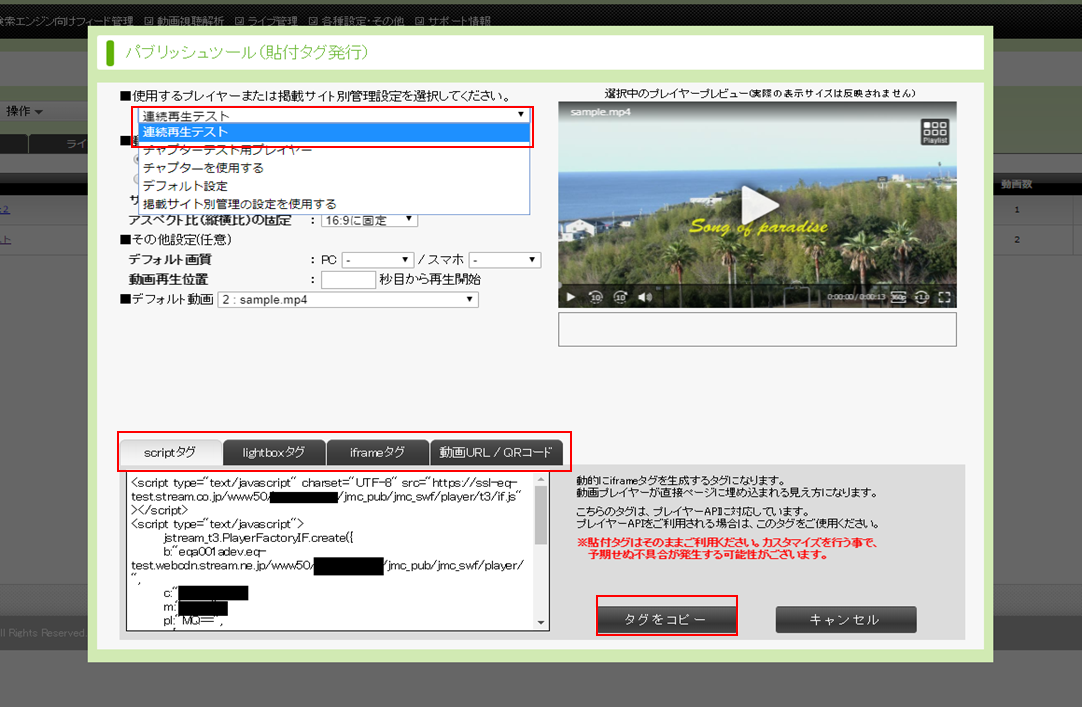Click the 動画数 column header in background table

tap(1016, 184)
